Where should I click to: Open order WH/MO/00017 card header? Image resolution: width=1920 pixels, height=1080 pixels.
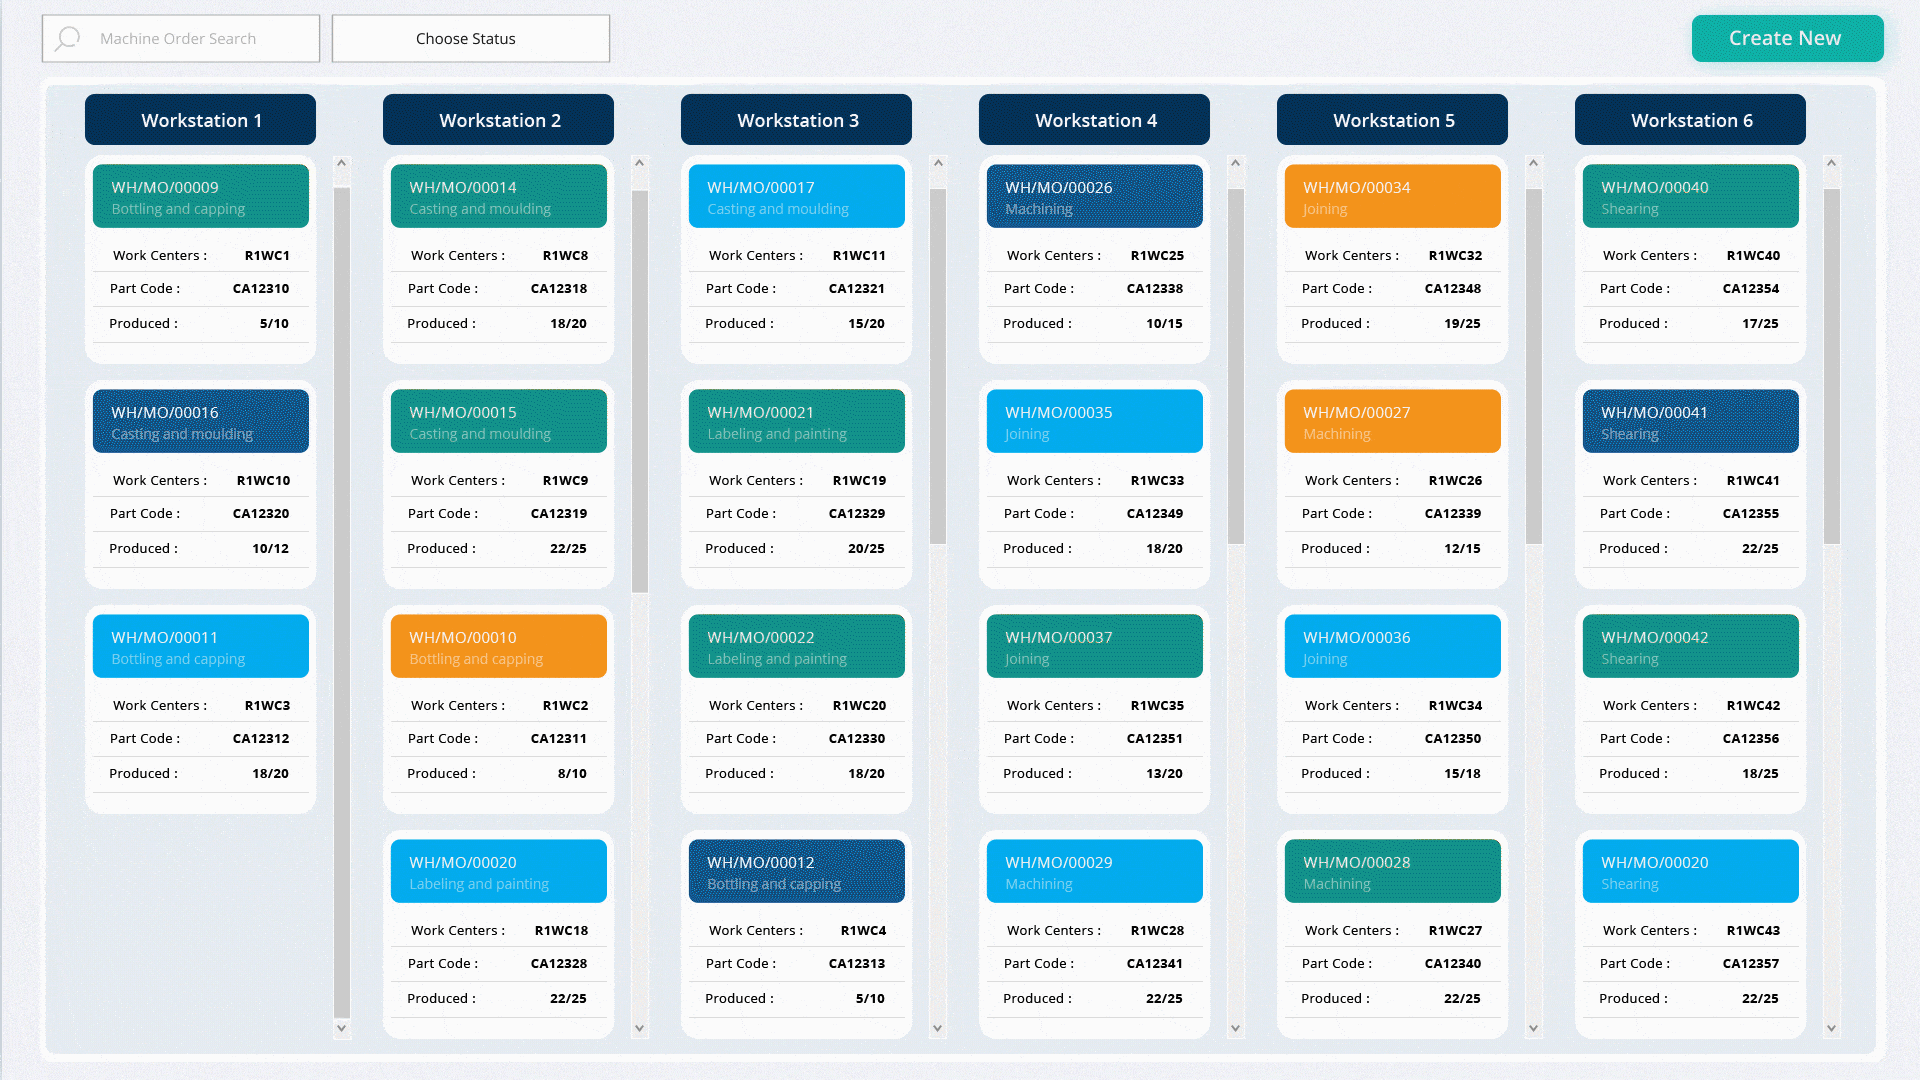coord(796,196)
